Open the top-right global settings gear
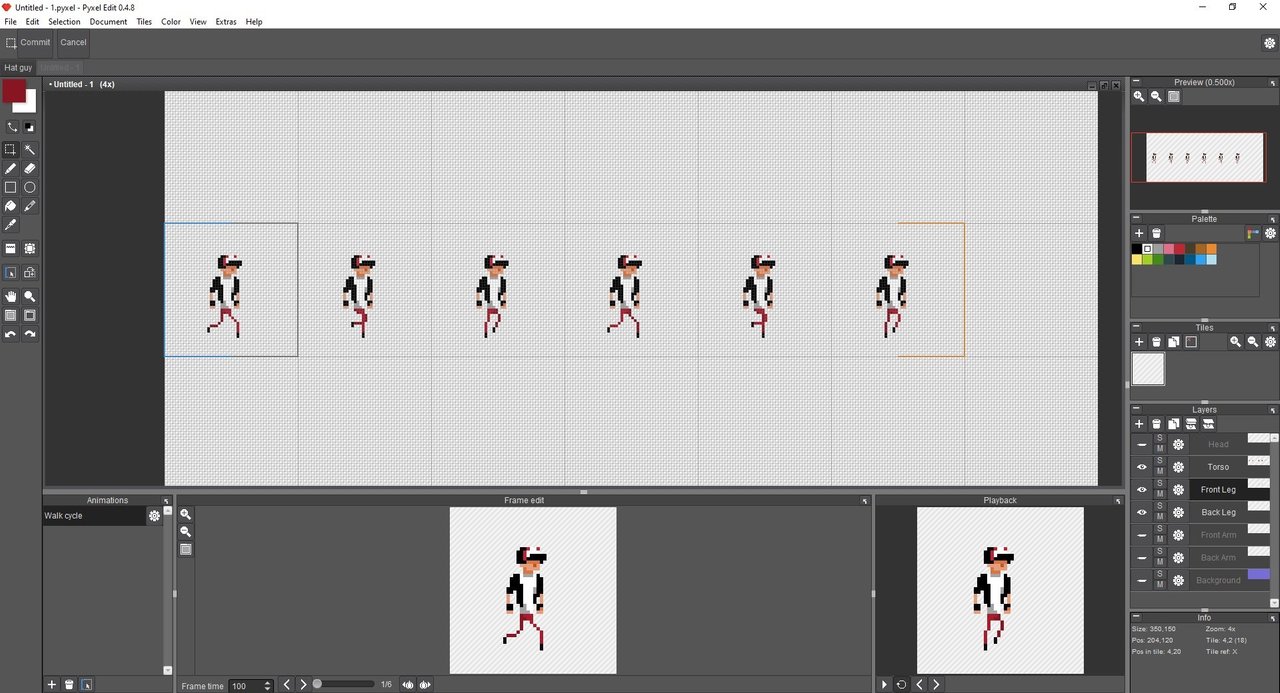 [1270, 43]
